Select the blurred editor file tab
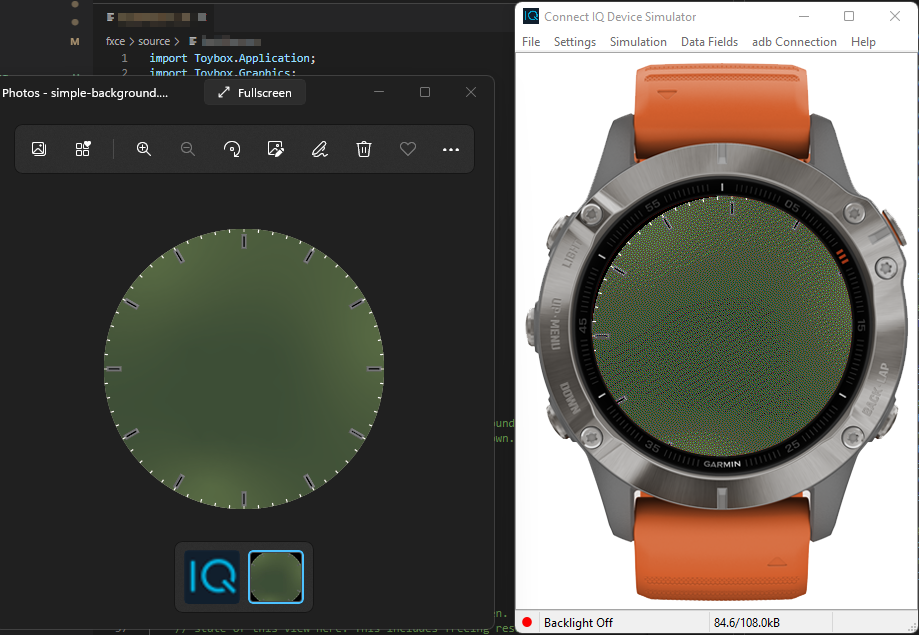The image size is (919, 635). coord(156,17)
